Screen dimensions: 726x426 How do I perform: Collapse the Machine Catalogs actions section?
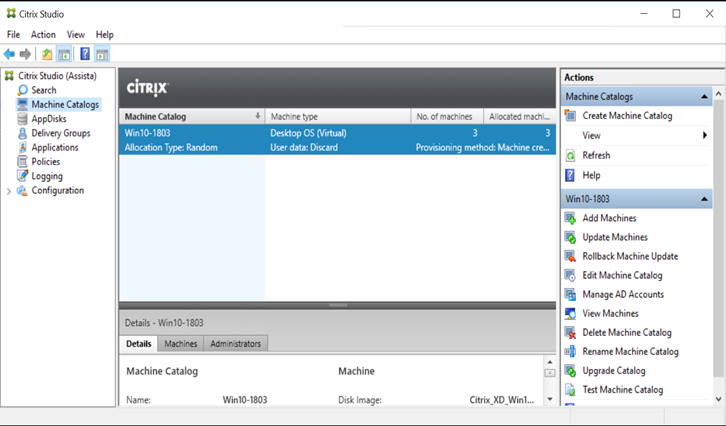point(704,96)
